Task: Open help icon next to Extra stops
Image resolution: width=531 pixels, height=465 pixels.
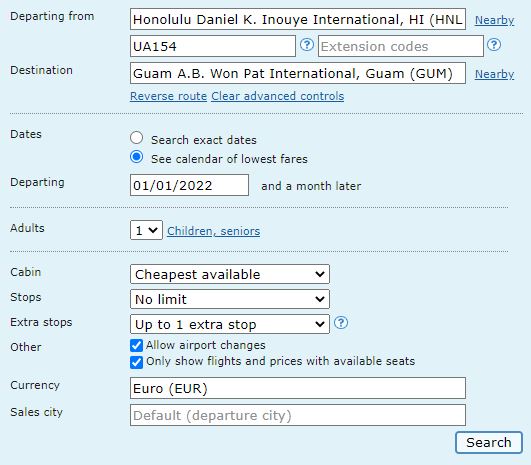Action: point(341,322)
